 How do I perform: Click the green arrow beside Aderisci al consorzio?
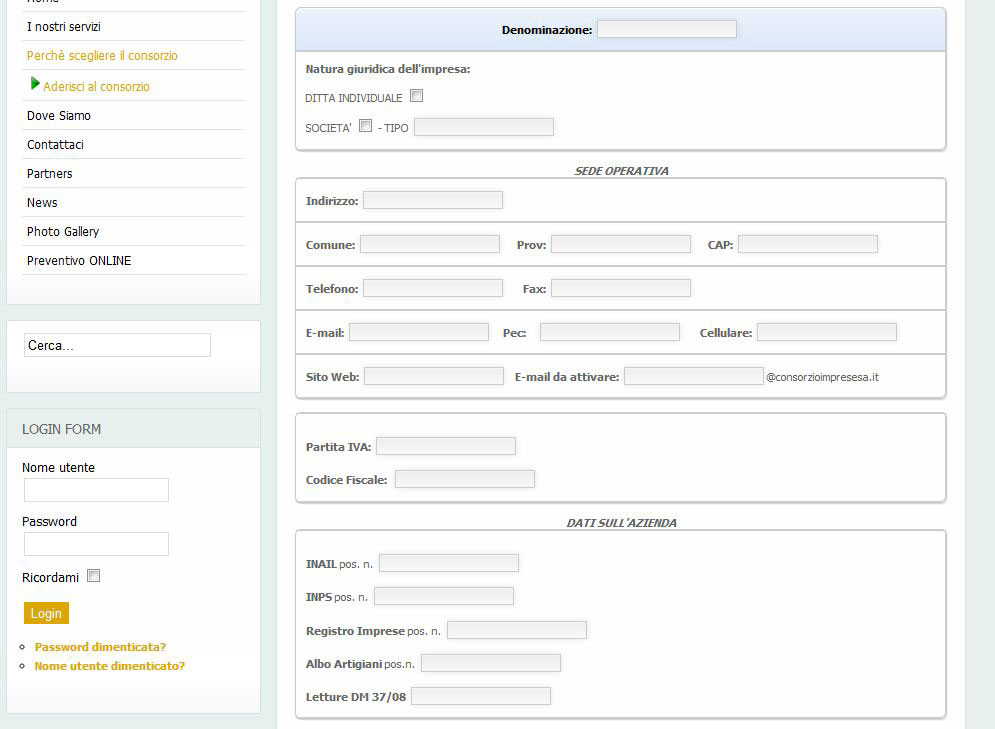pos(36,84)
